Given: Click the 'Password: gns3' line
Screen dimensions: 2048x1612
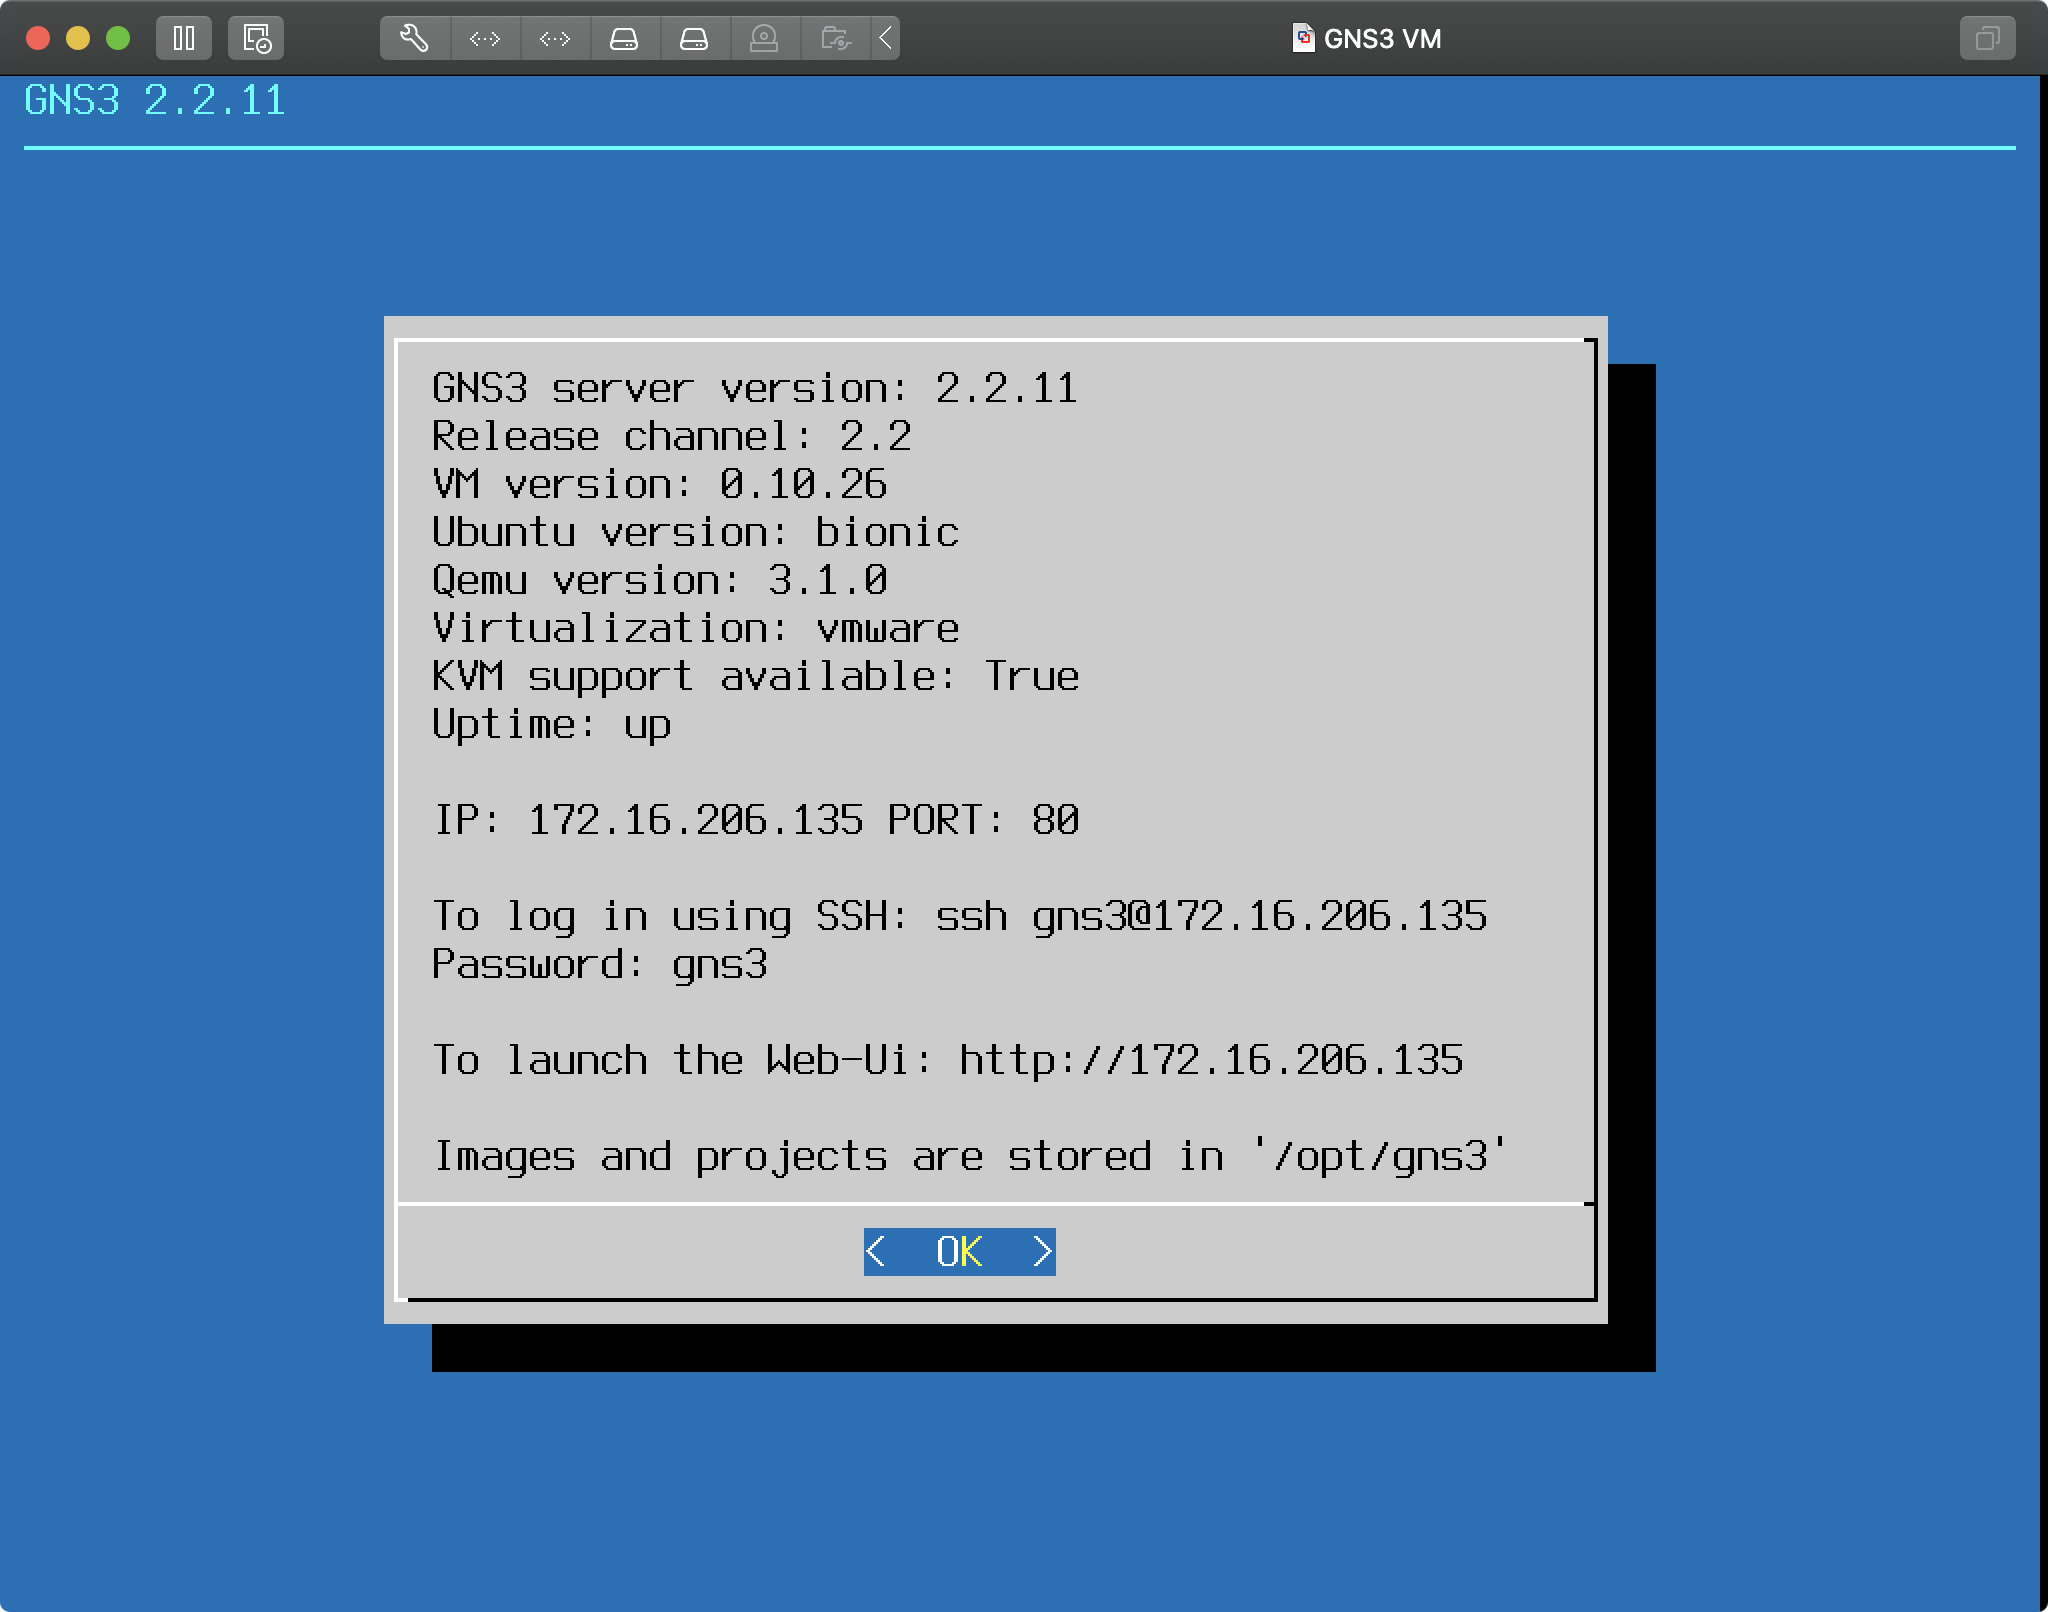Looking at the screenshot, I should (599, 964).
